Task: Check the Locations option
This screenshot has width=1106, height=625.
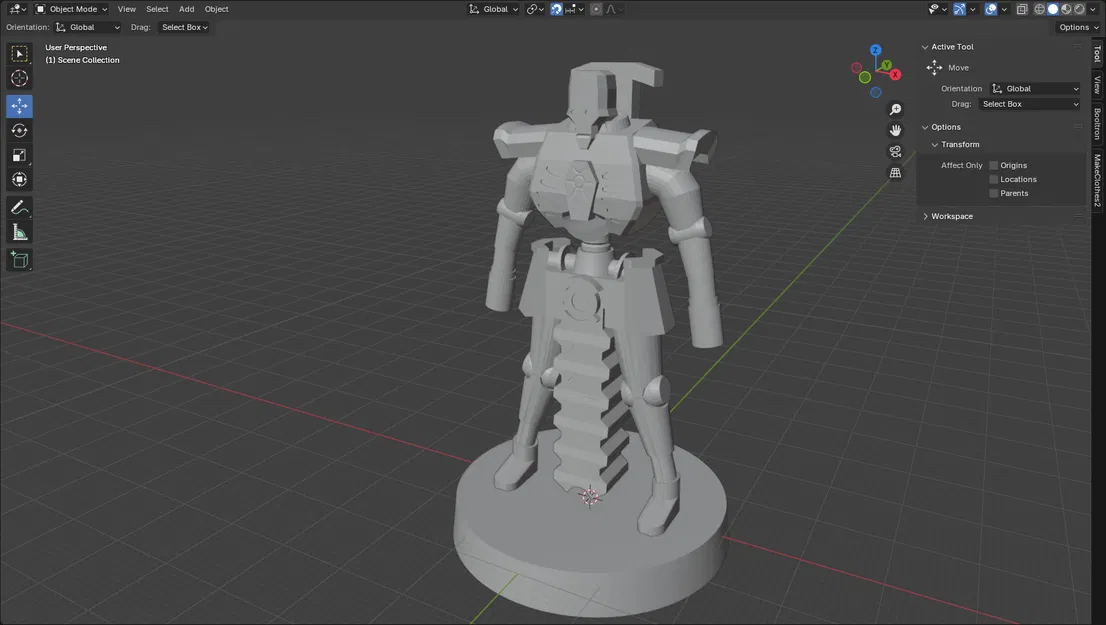Action: coord(993,179)
